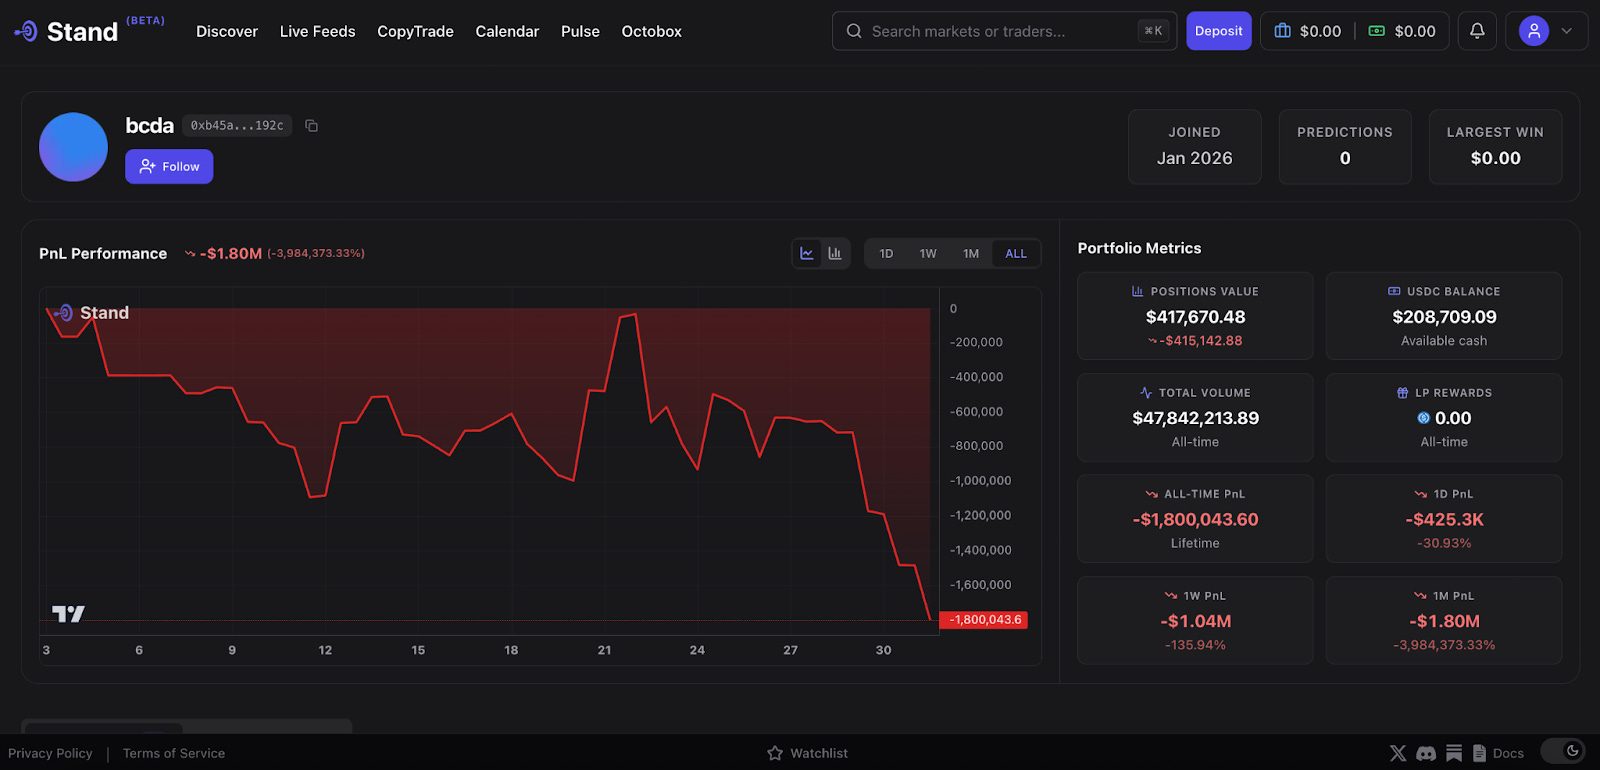Open the CopyTrade page
This screenshot has width=1600, height=770.
tap(415, 31)
